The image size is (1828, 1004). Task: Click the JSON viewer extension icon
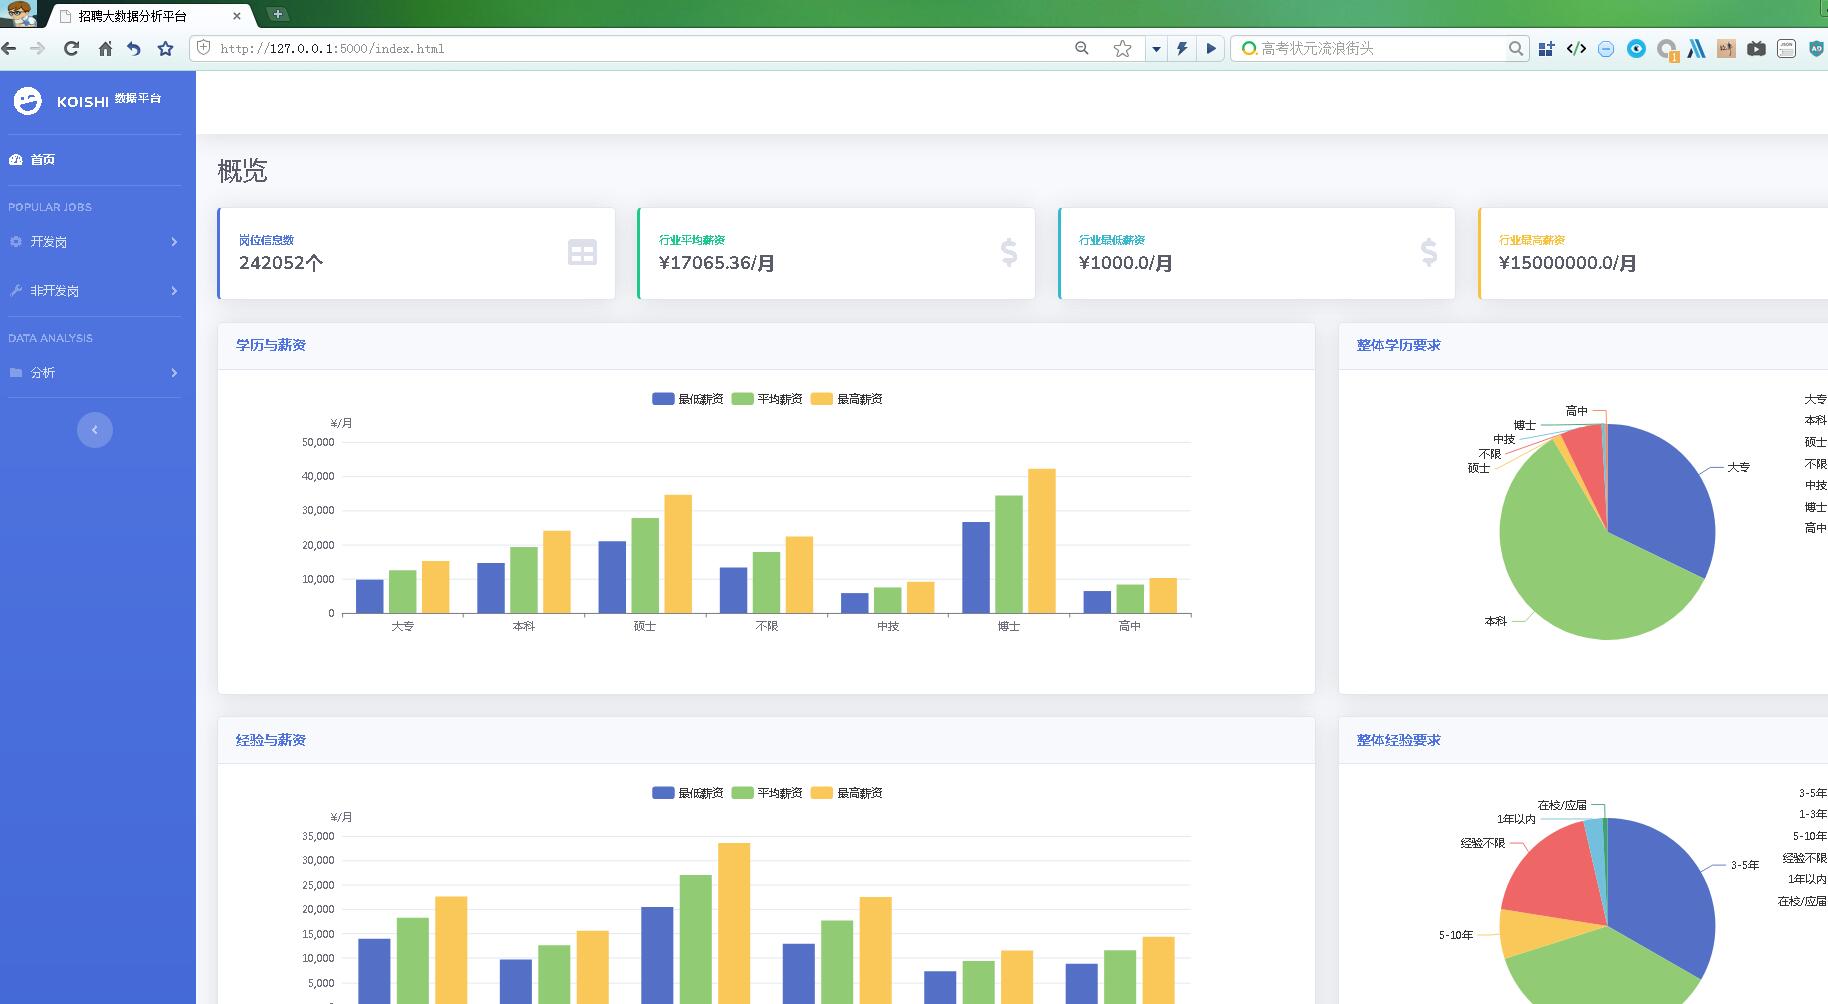[x=1787, y=48]
